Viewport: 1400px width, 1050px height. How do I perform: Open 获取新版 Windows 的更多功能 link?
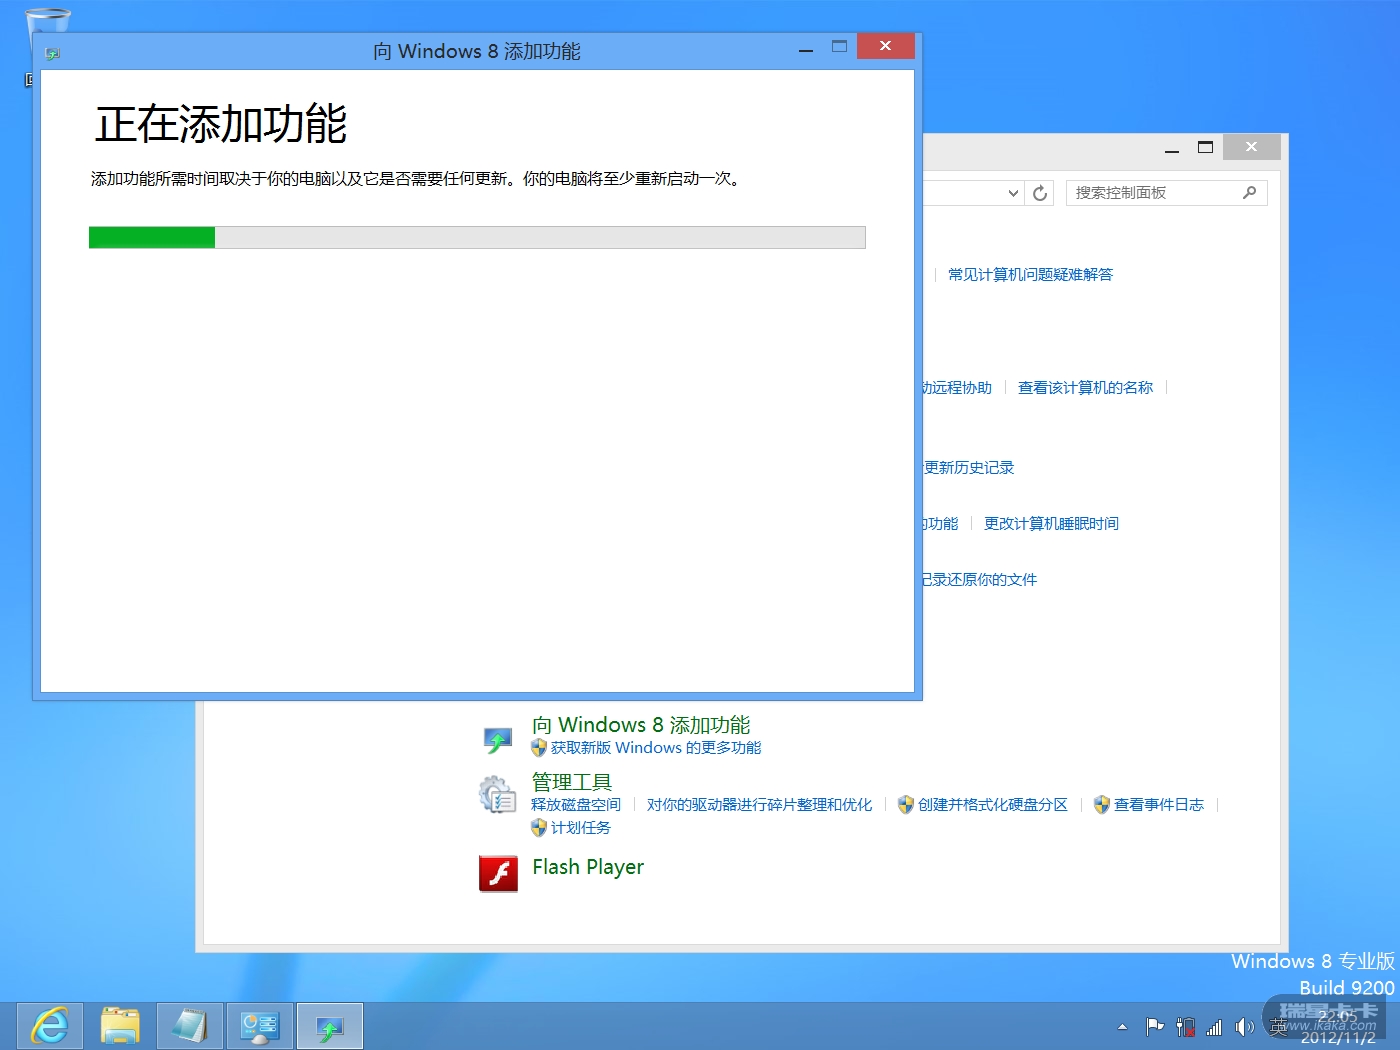656,748
